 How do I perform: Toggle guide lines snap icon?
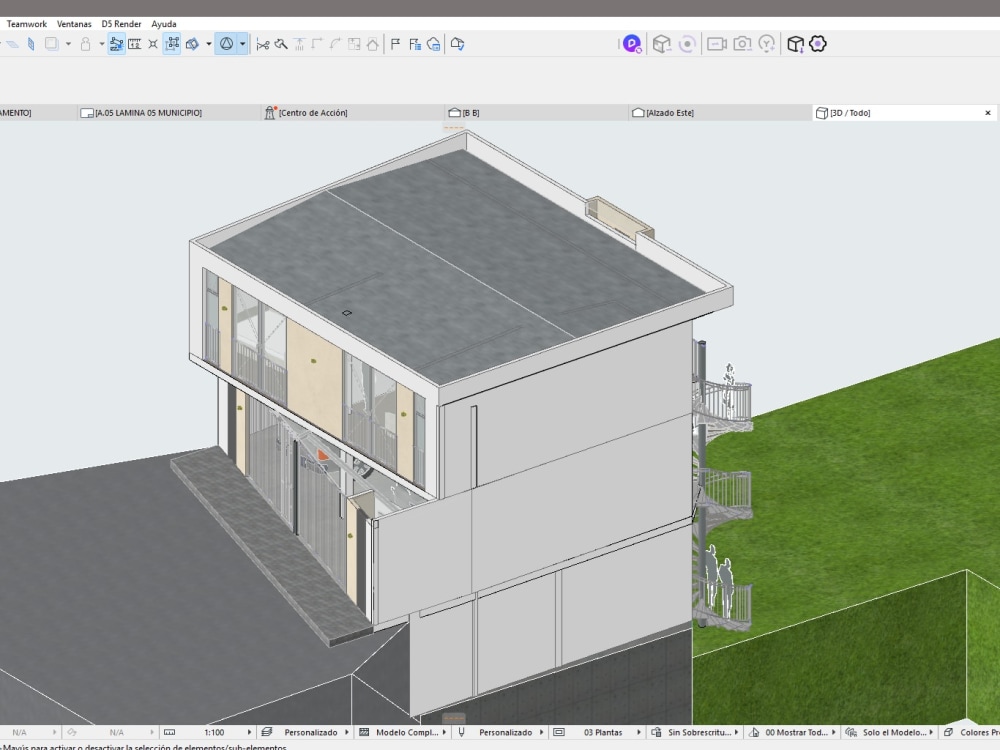pyautogui.click(x=116, y=44)
